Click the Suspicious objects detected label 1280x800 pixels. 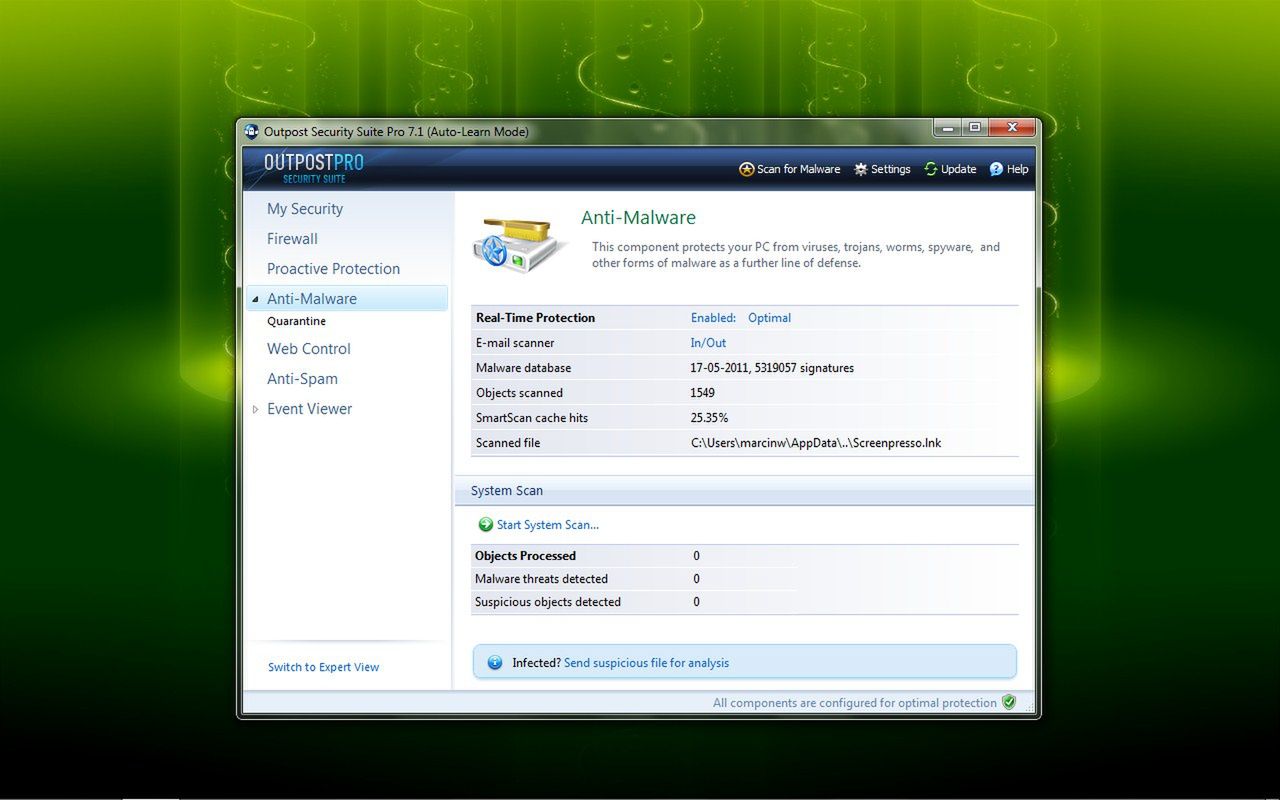point(548,602)
